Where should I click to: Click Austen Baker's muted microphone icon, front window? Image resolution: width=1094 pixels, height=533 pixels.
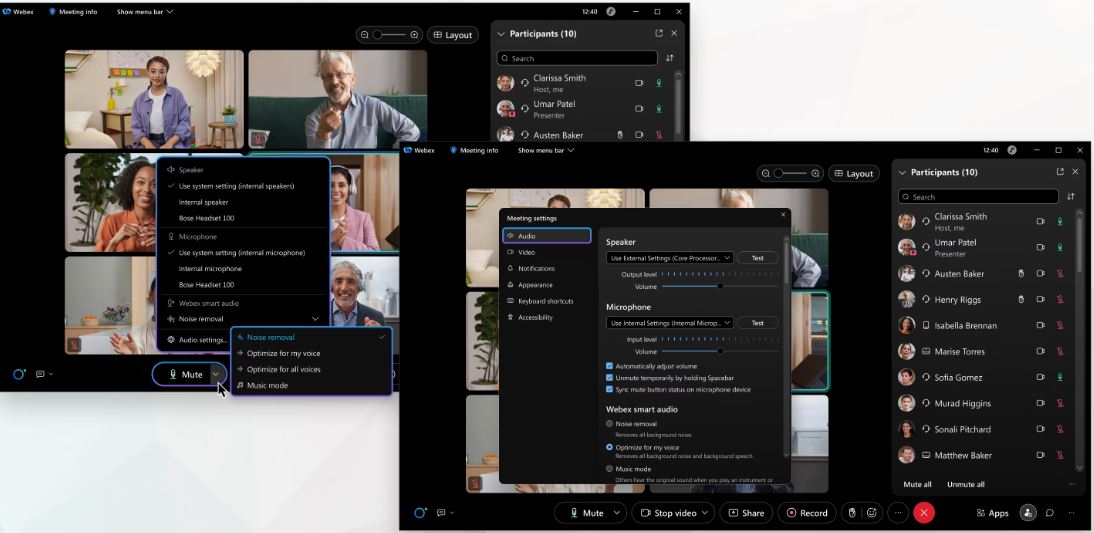[x=1061, y=273]
